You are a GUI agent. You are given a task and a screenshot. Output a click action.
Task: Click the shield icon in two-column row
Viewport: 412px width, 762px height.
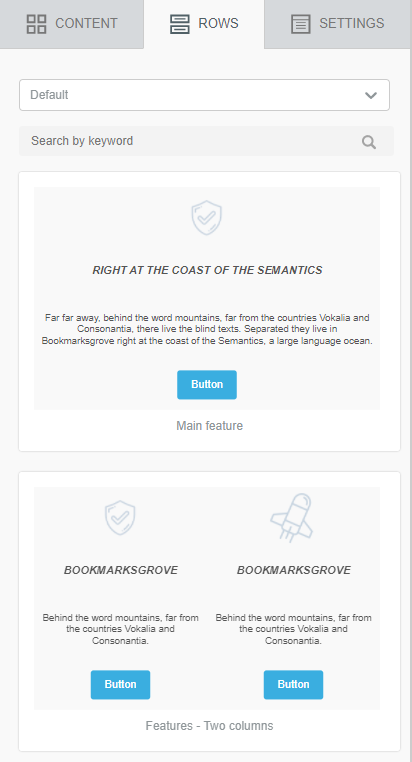(120, 518)
